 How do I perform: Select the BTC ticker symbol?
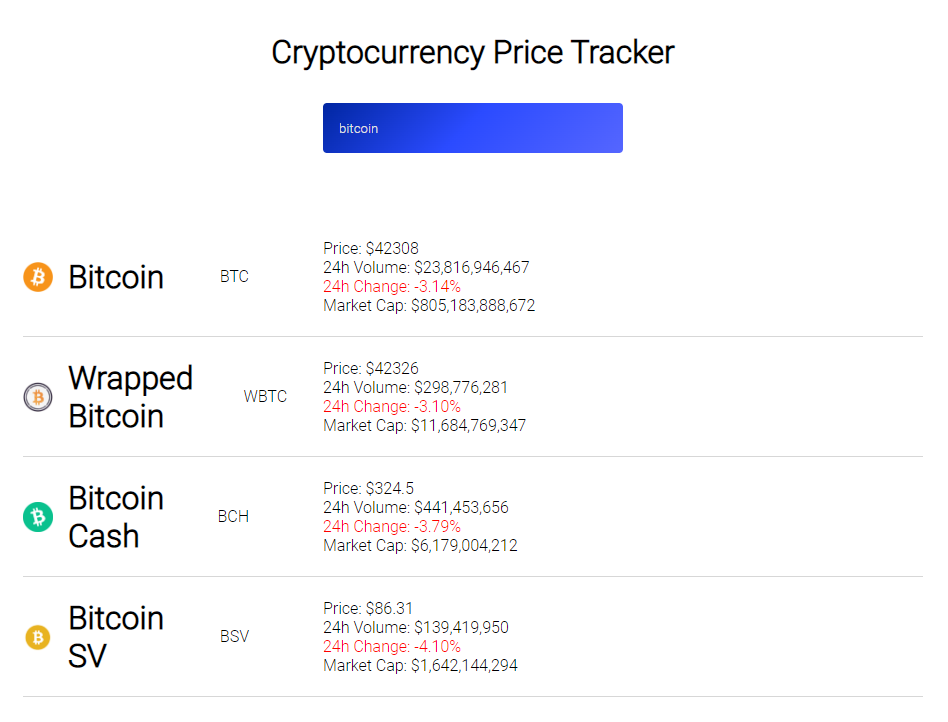pos(234,276)
